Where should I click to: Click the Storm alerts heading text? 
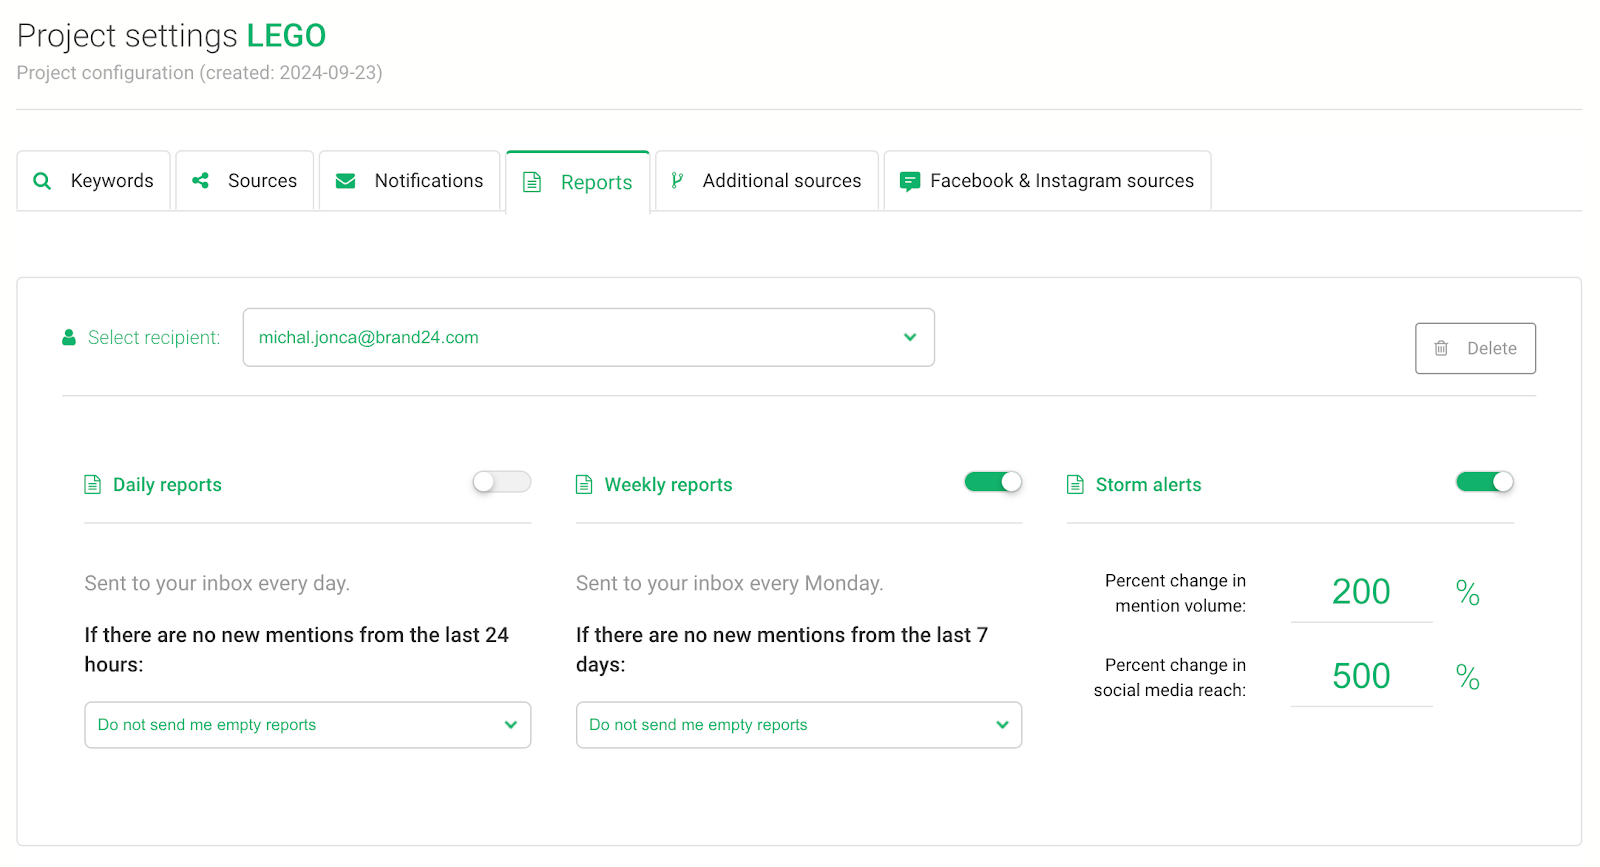(1148, 485)
